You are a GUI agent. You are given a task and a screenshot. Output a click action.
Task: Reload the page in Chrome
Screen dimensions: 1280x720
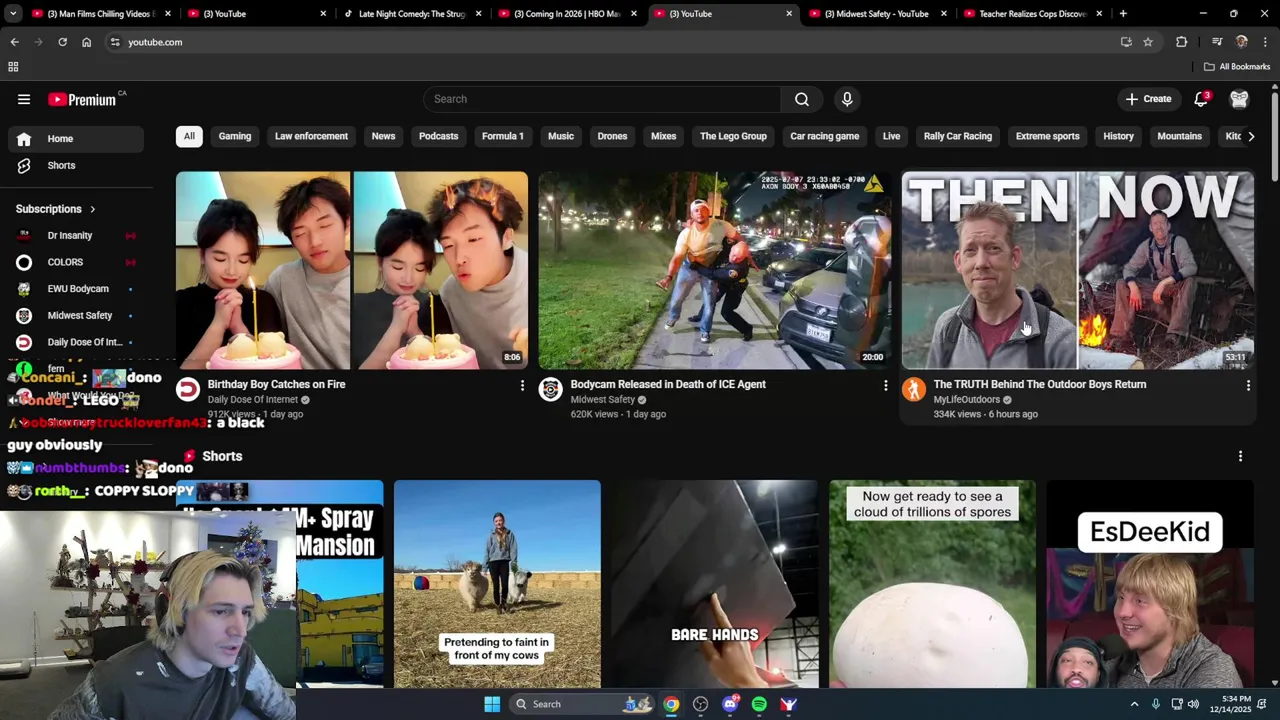click(62, 42)
